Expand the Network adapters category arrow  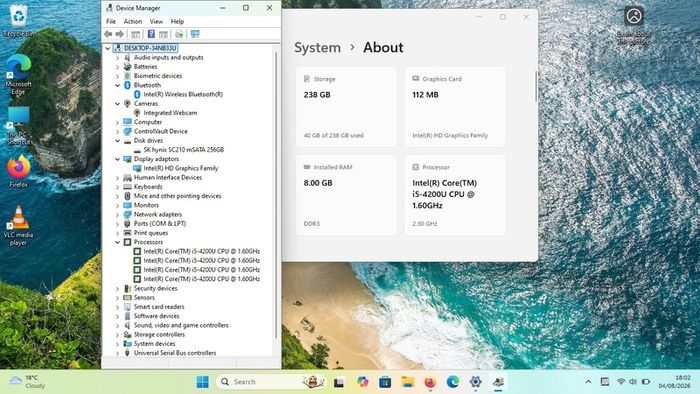point(117,215)
